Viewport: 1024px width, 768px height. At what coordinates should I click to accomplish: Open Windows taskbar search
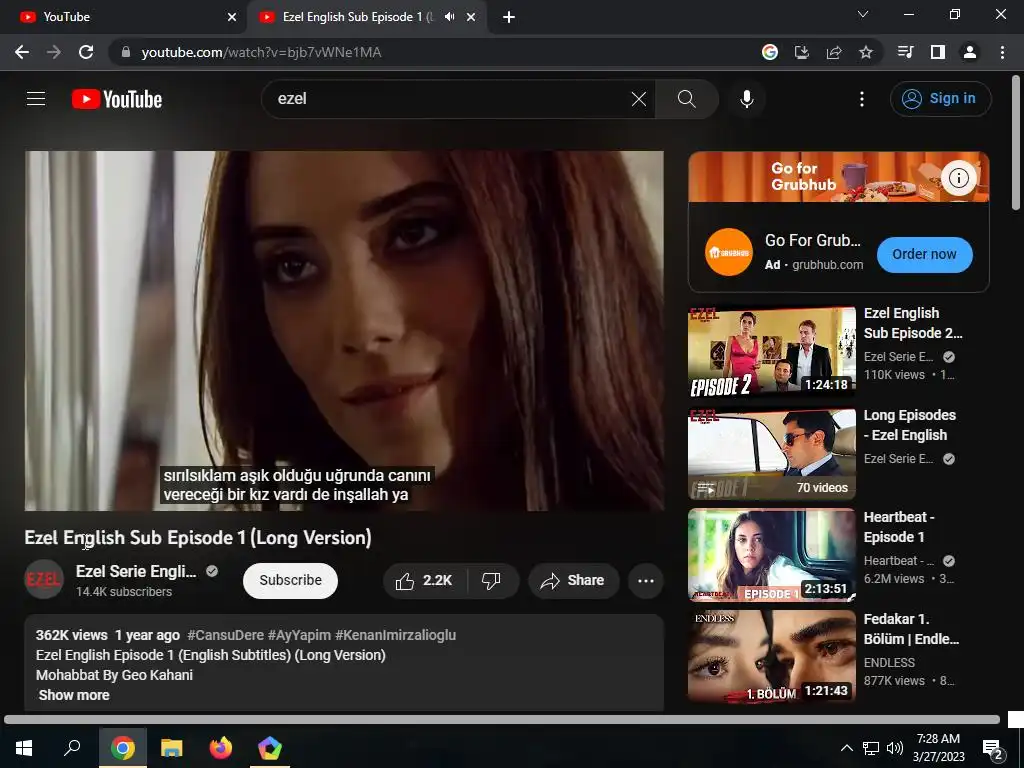coord(72,748)
